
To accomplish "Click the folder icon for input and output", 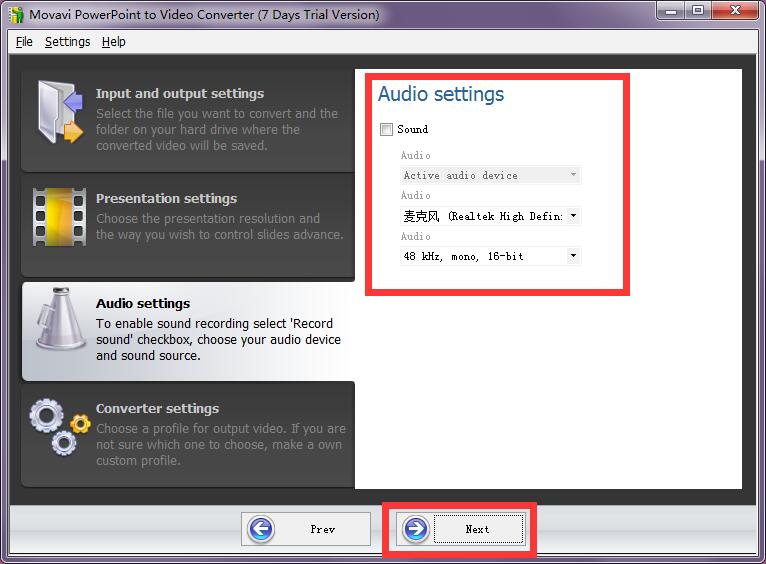I will (60, 112).
